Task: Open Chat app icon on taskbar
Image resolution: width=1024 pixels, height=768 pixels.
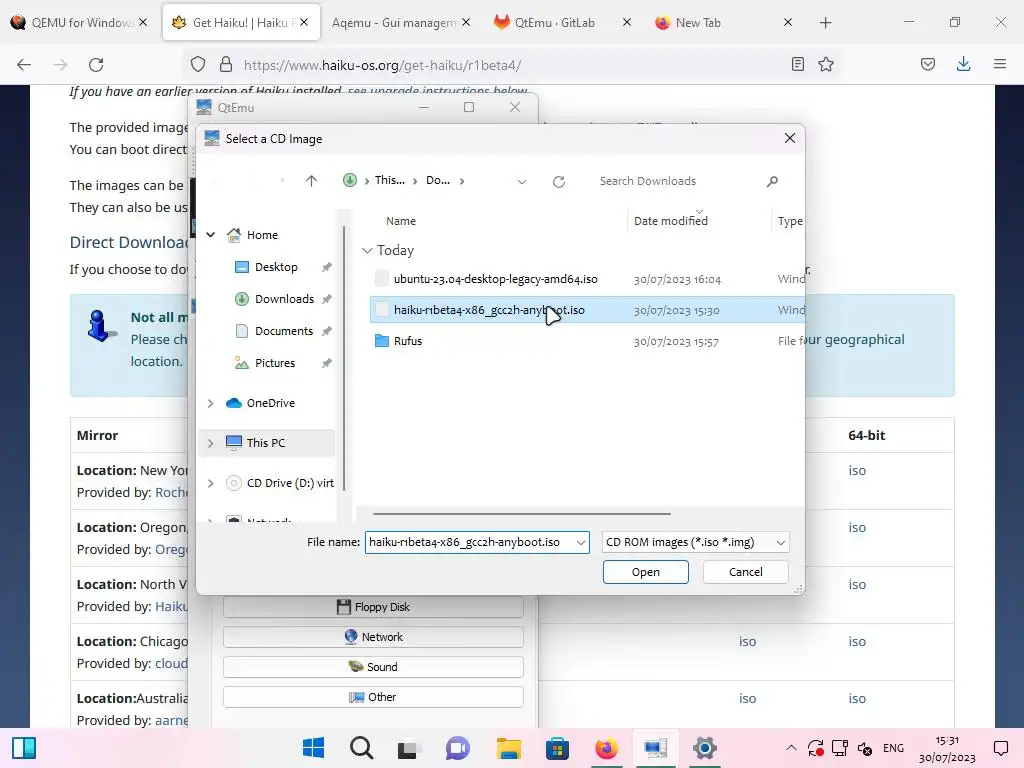Action: click(458, 748)
